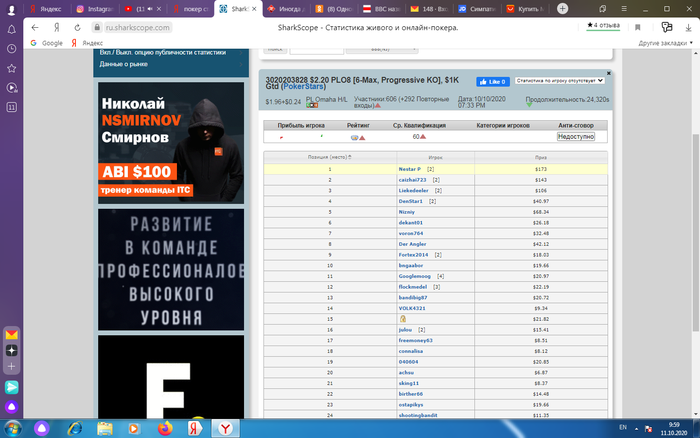Click the padlock site security icon
This screenshot has height=438, width=700.
(x=97, y=28)
